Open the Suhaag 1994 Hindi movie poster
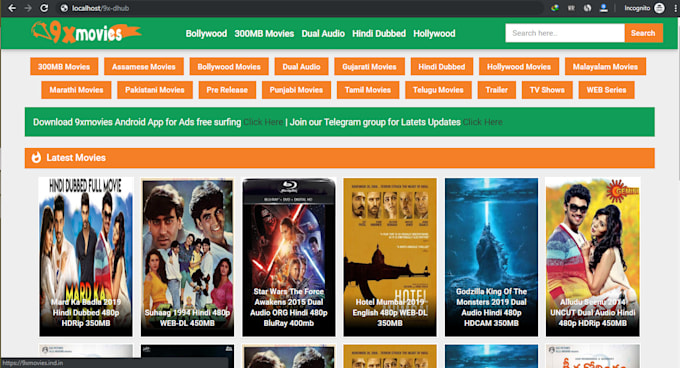 (x=187, y=257)
